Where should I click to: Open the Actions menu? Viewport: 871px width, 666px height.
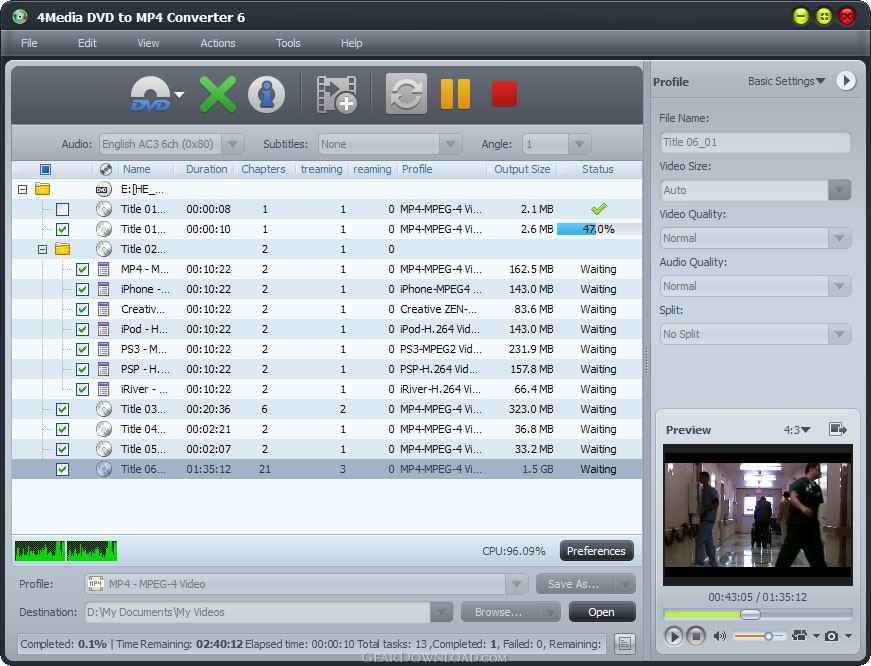[218, 43]
